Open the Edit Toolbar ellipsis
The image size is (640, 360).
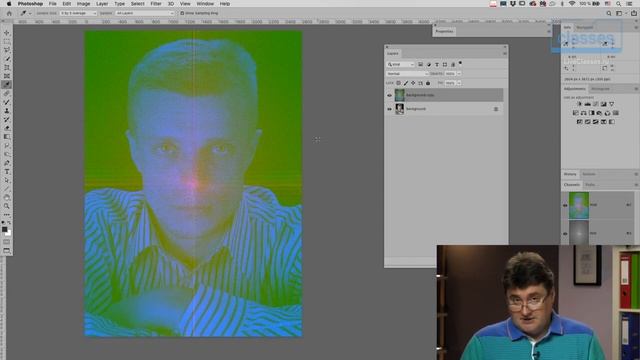point(7,215)
